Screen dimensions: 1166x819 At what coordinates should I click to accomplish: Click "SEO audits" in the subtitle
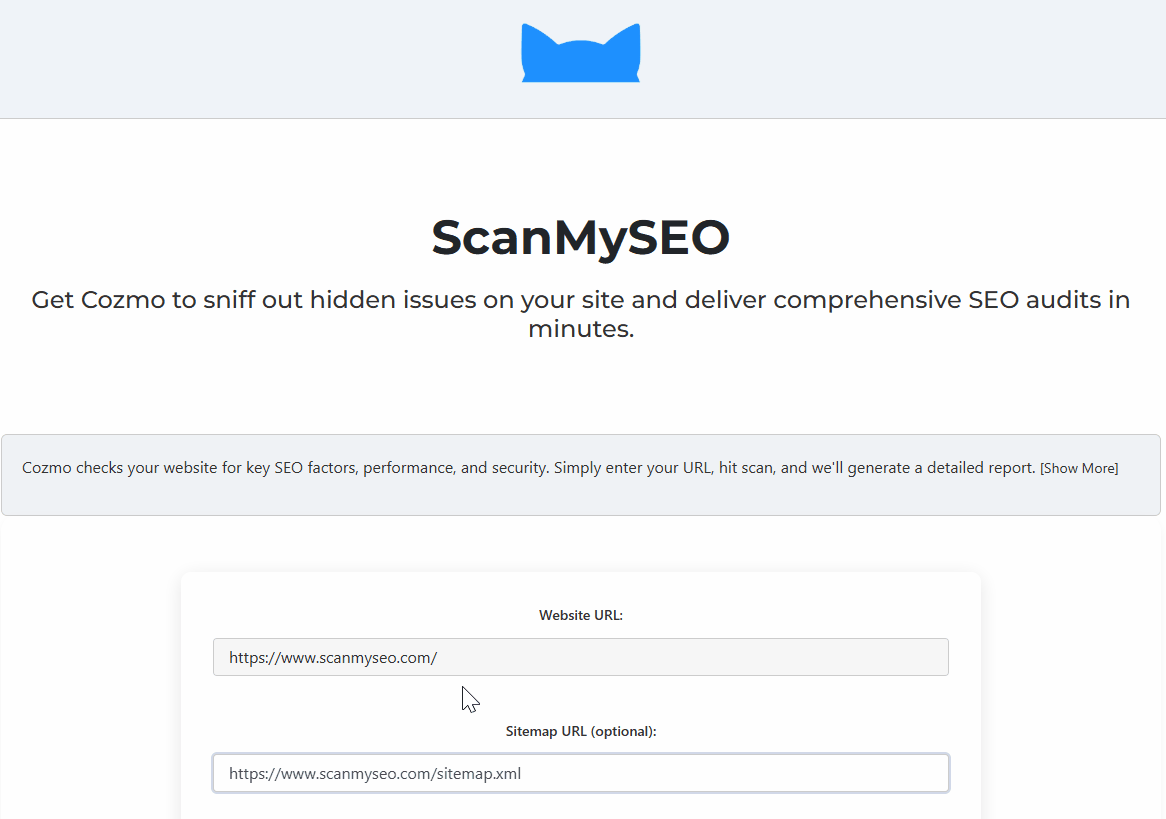click(1034, 300)
